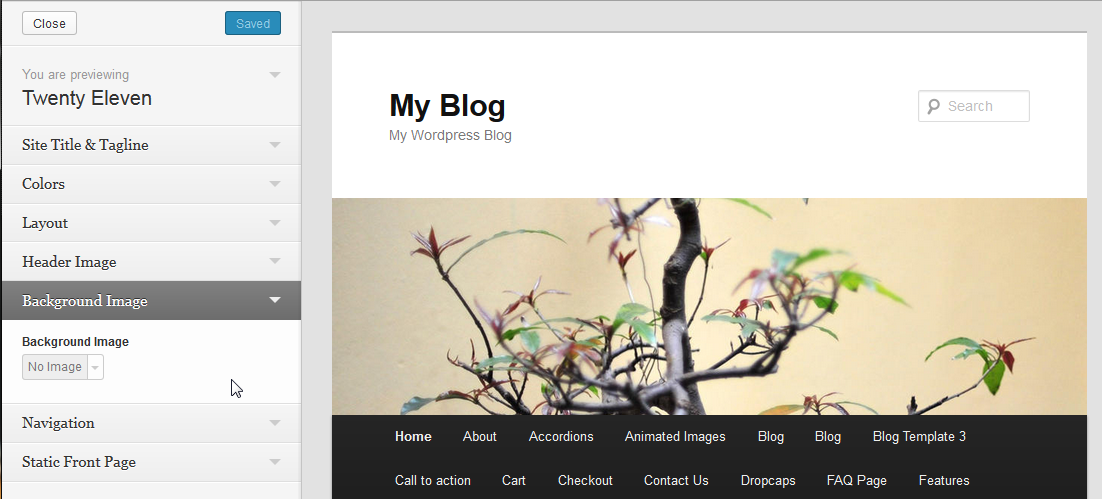The image size is (1102, 499).
Task: Open the No Image dropdown
Action: click(63, 367)
